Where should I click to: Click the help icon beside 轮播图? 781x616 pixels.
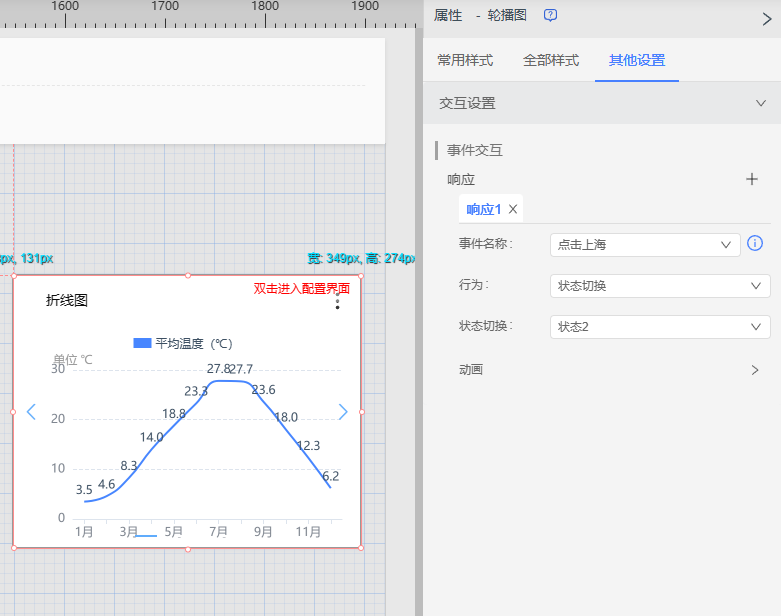550,16
